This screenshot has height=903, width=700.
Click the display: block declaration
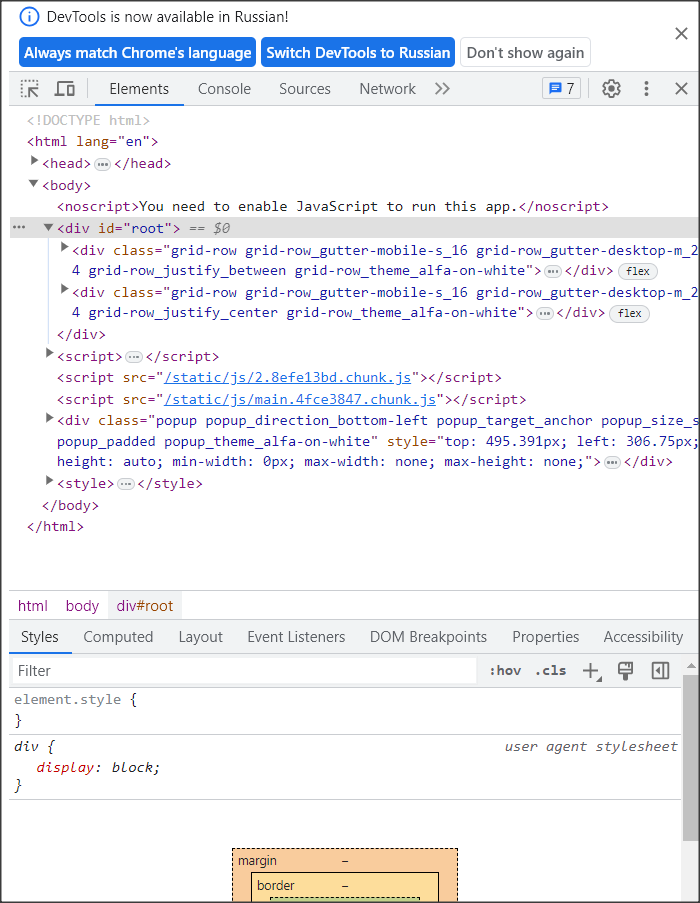point(98,768)
